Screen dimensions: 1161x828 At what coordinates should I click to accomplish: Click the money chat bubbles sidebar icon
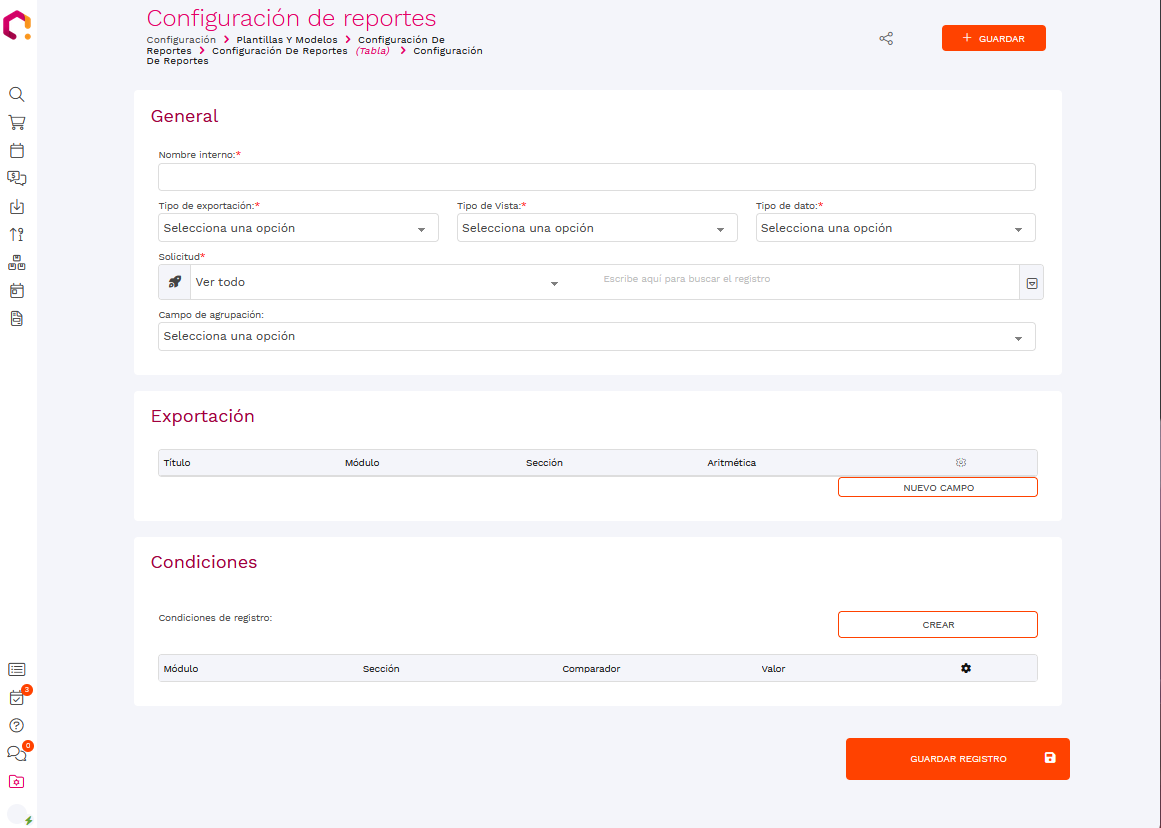click(16, 179)
